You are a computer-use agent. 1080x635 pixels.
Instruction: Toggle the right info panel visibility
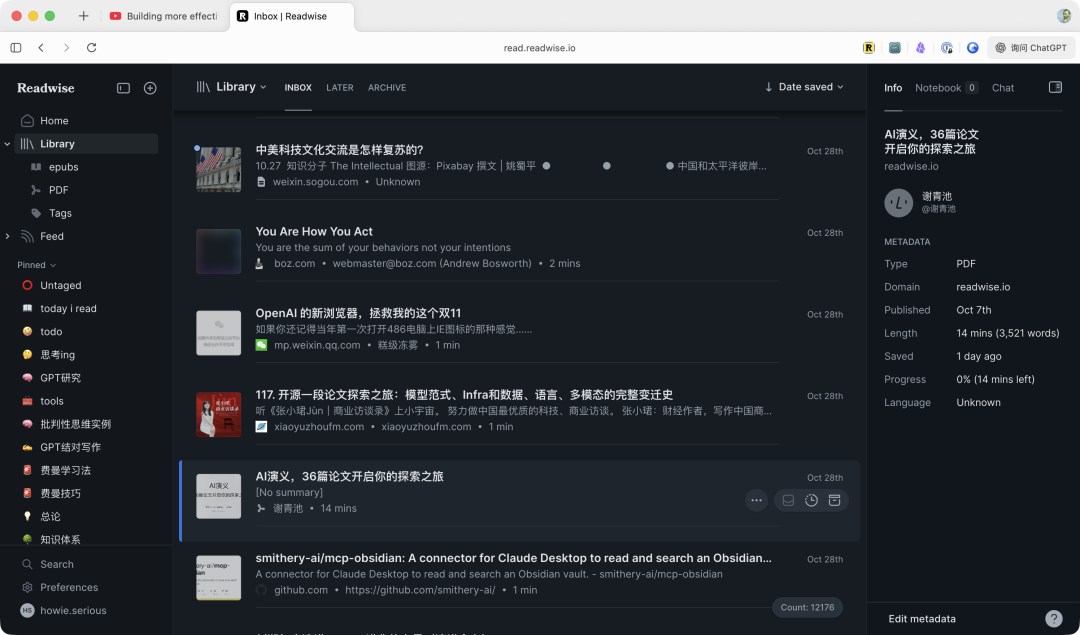click(x=1055, y=87)
